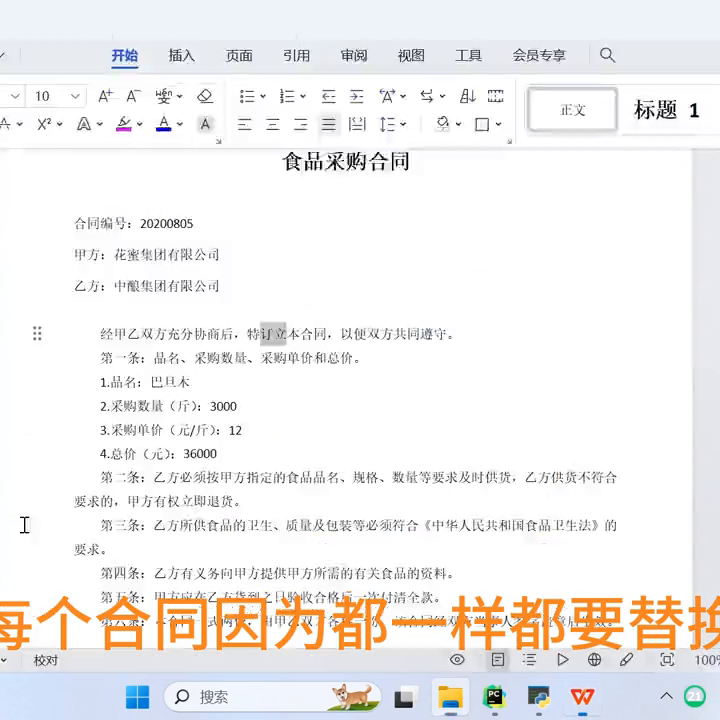Apply the 正文 style
Image resolution: width=720 pixels, height=720 pixels.
[573, 110]
